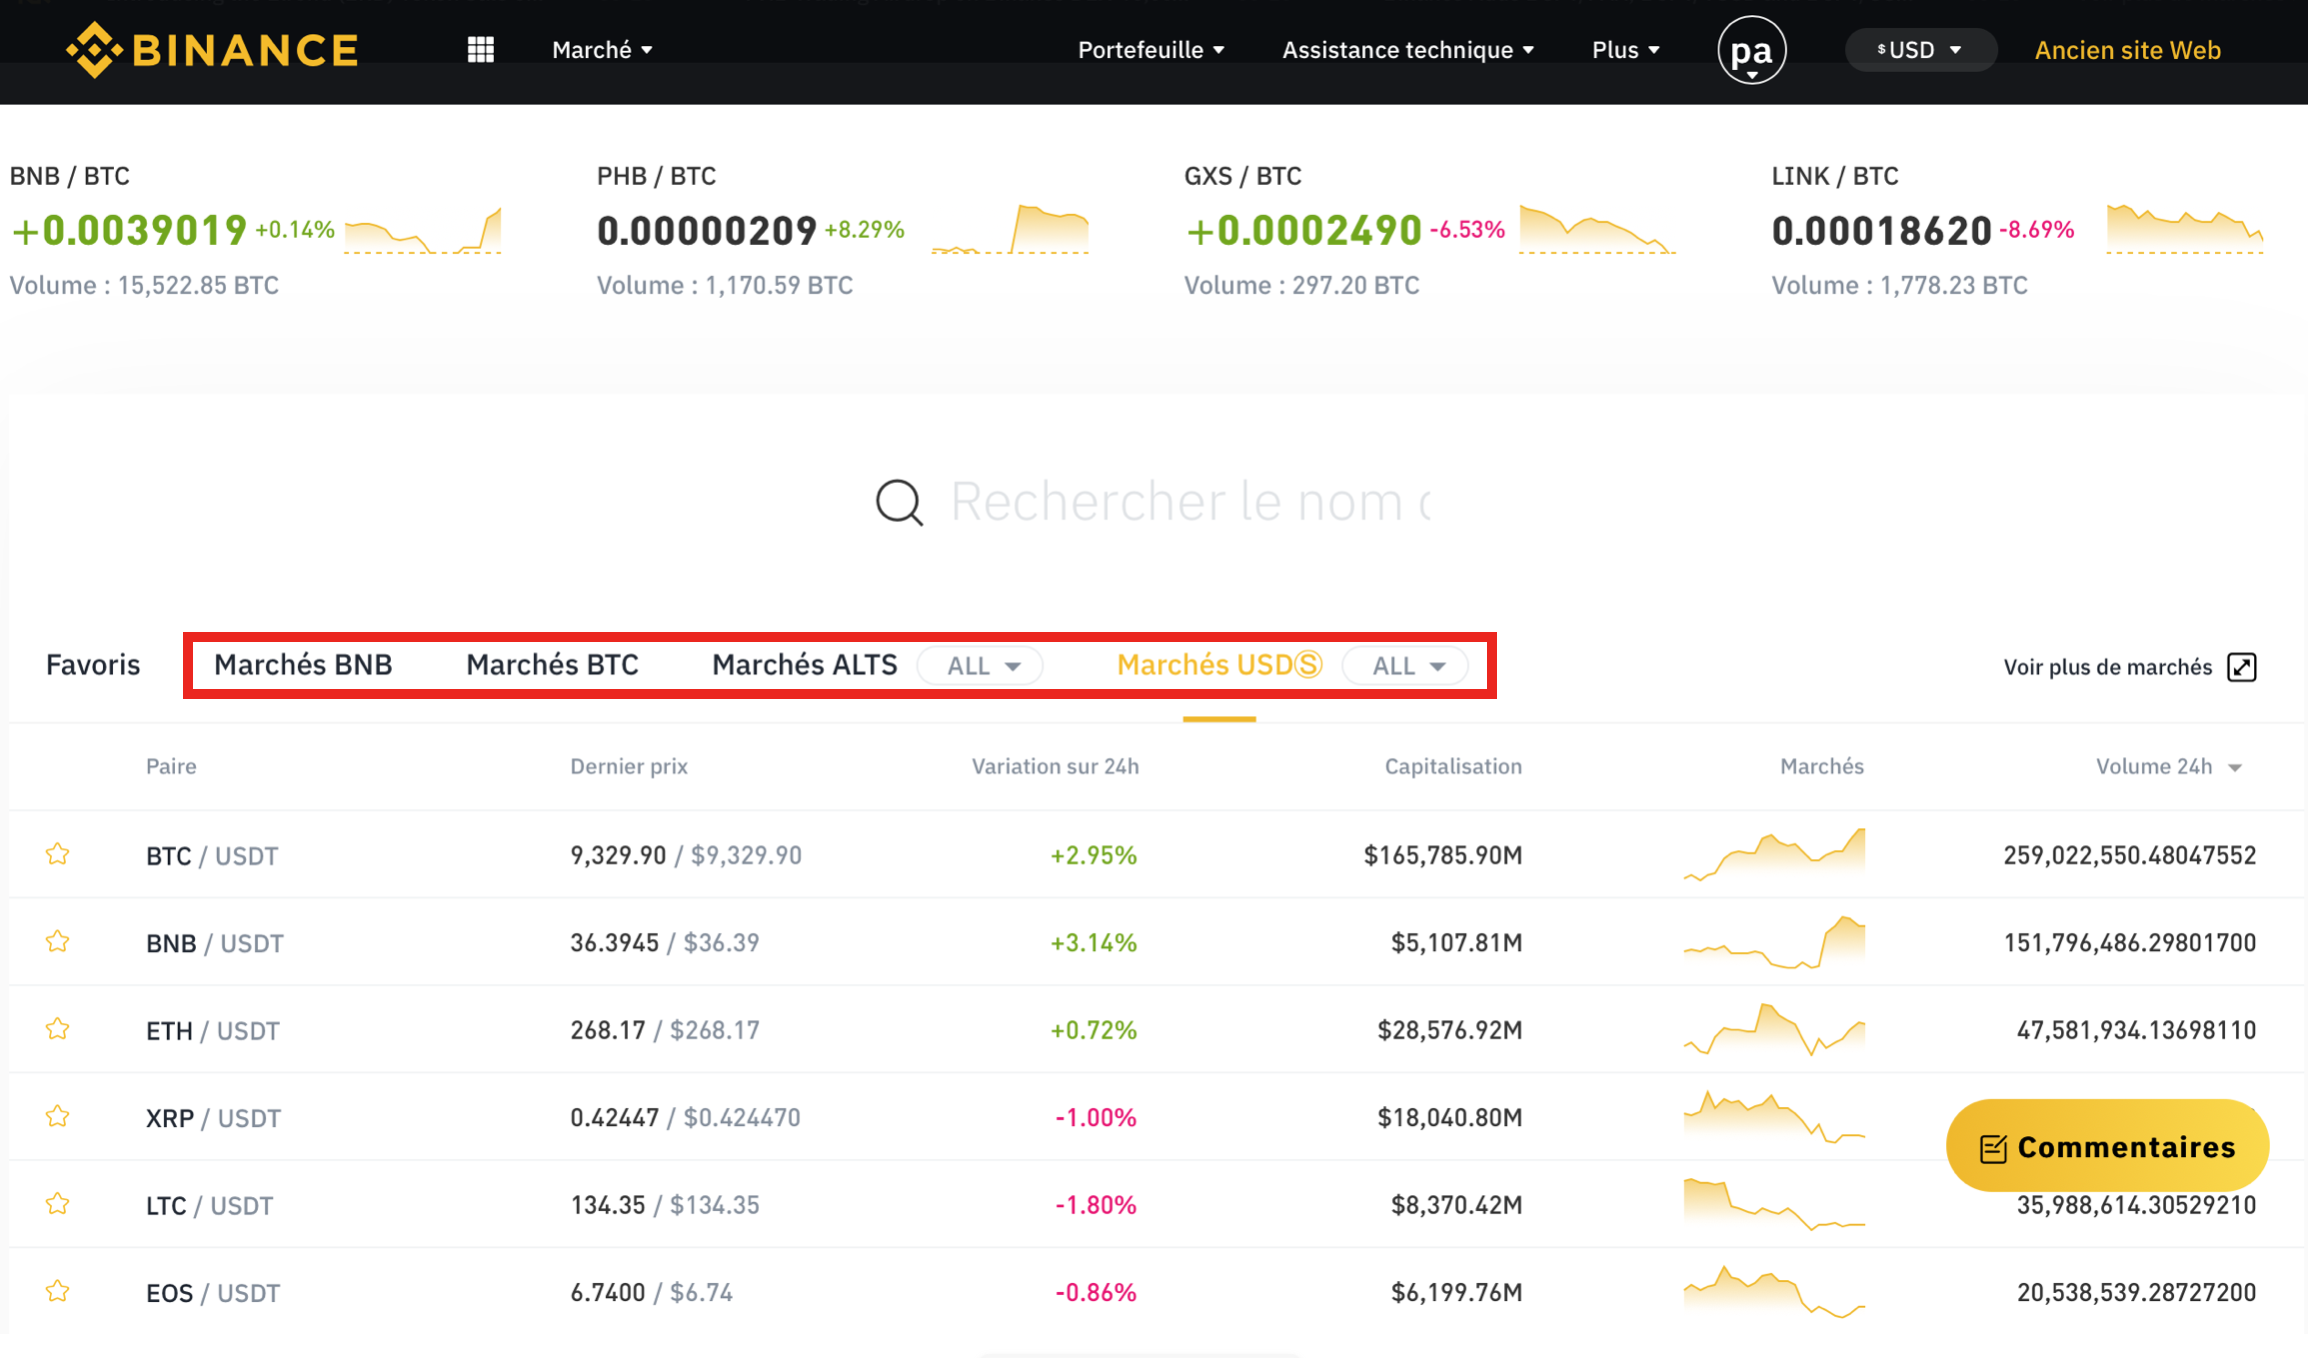Expand the Portefeuille menu
The height and width of the screenshot is (1358, 2312).
(x=1151, y=50)
